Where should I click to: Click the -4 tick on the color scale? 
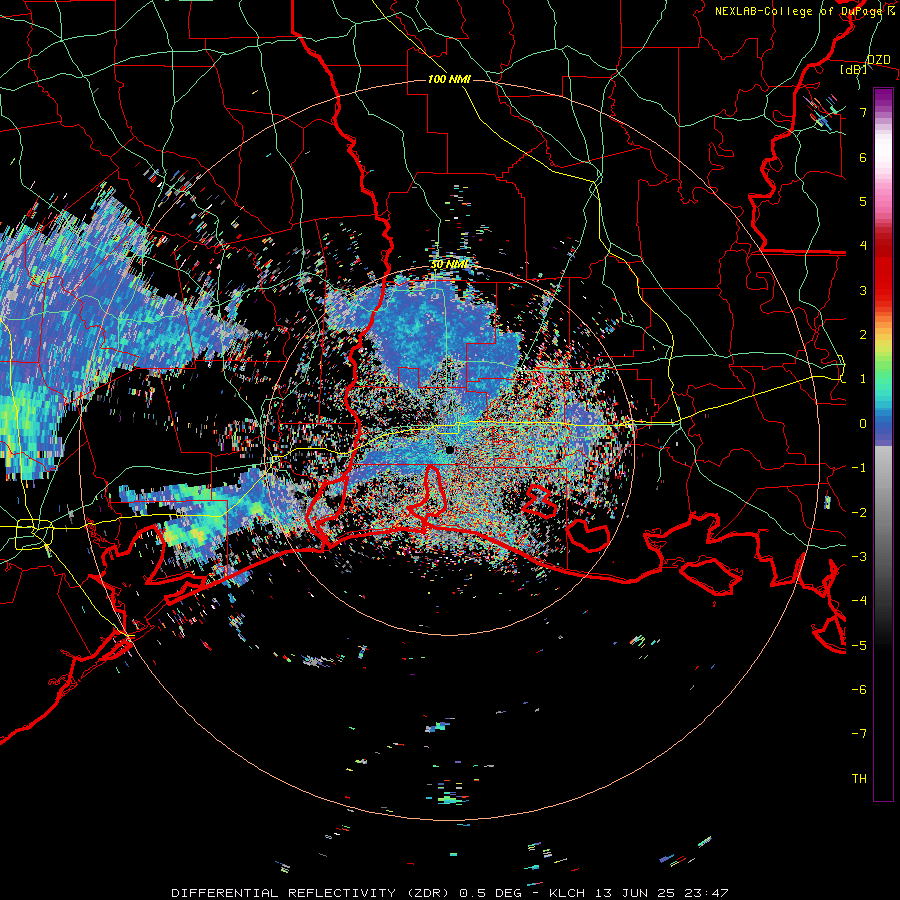click(x=859, y=600)
